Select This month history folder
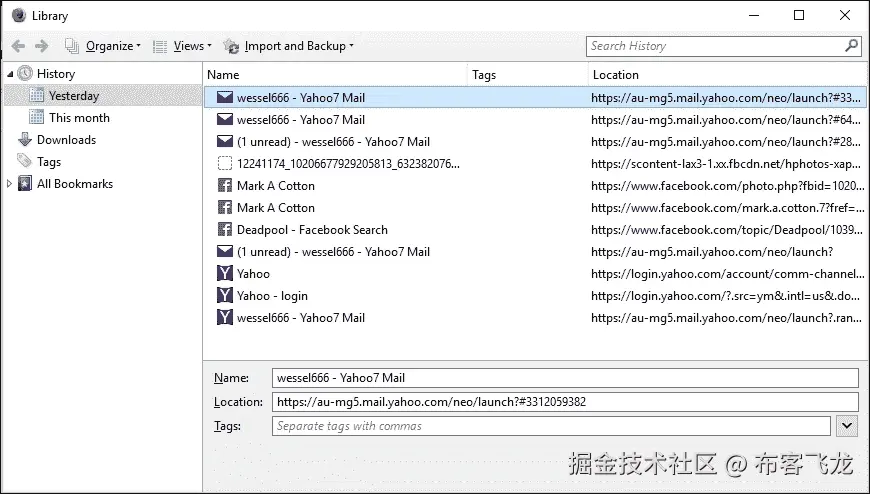Screen dimensions: 870x494 79,118
